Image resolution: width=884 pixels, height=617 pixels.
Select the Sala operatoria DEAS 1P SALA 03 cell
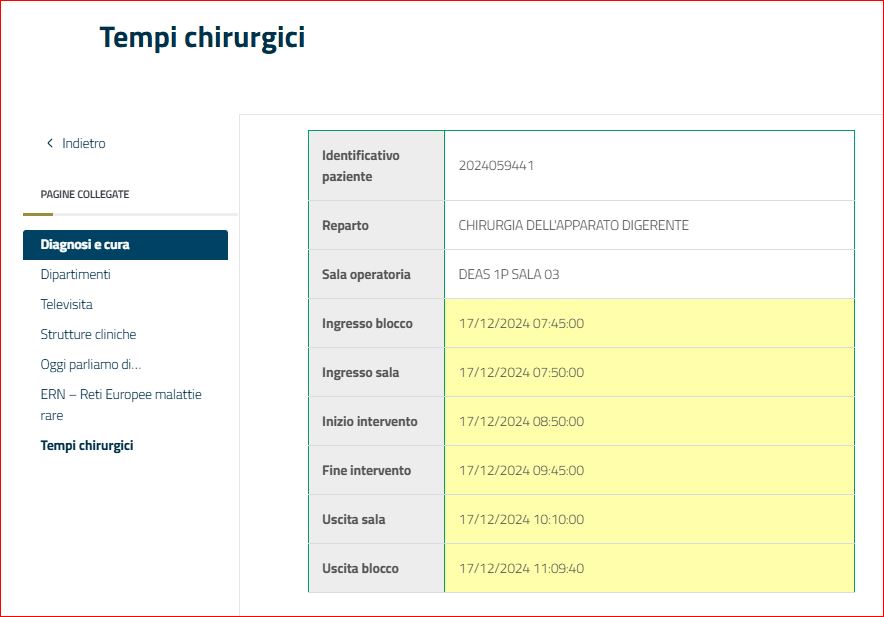click(509, 273)
